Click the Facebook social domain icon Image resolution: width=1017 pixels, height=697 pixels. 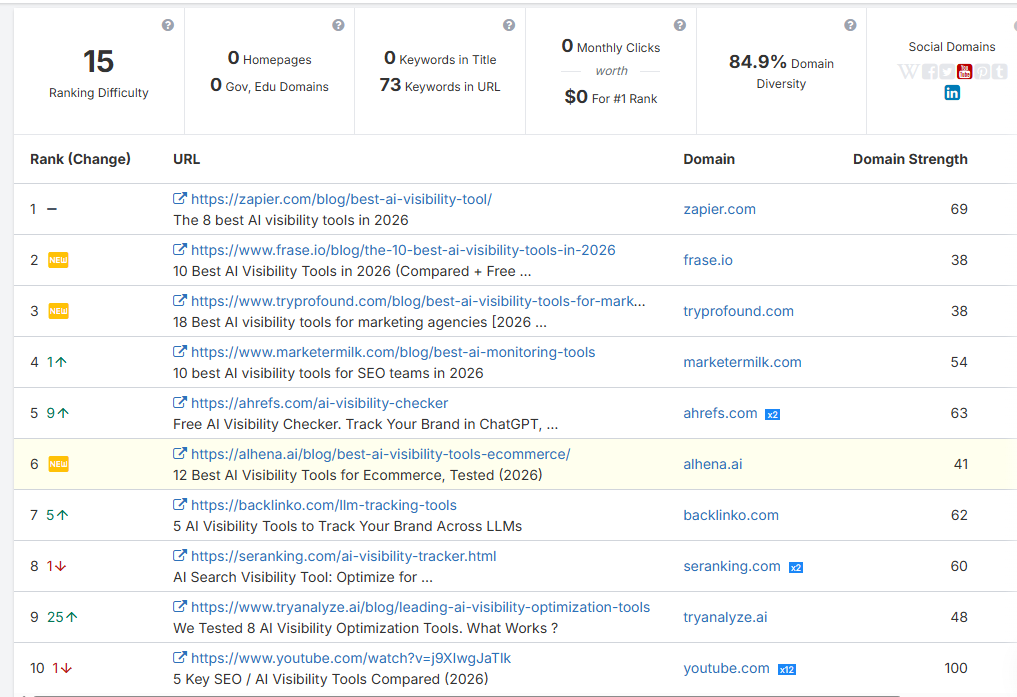coord(929,71)
